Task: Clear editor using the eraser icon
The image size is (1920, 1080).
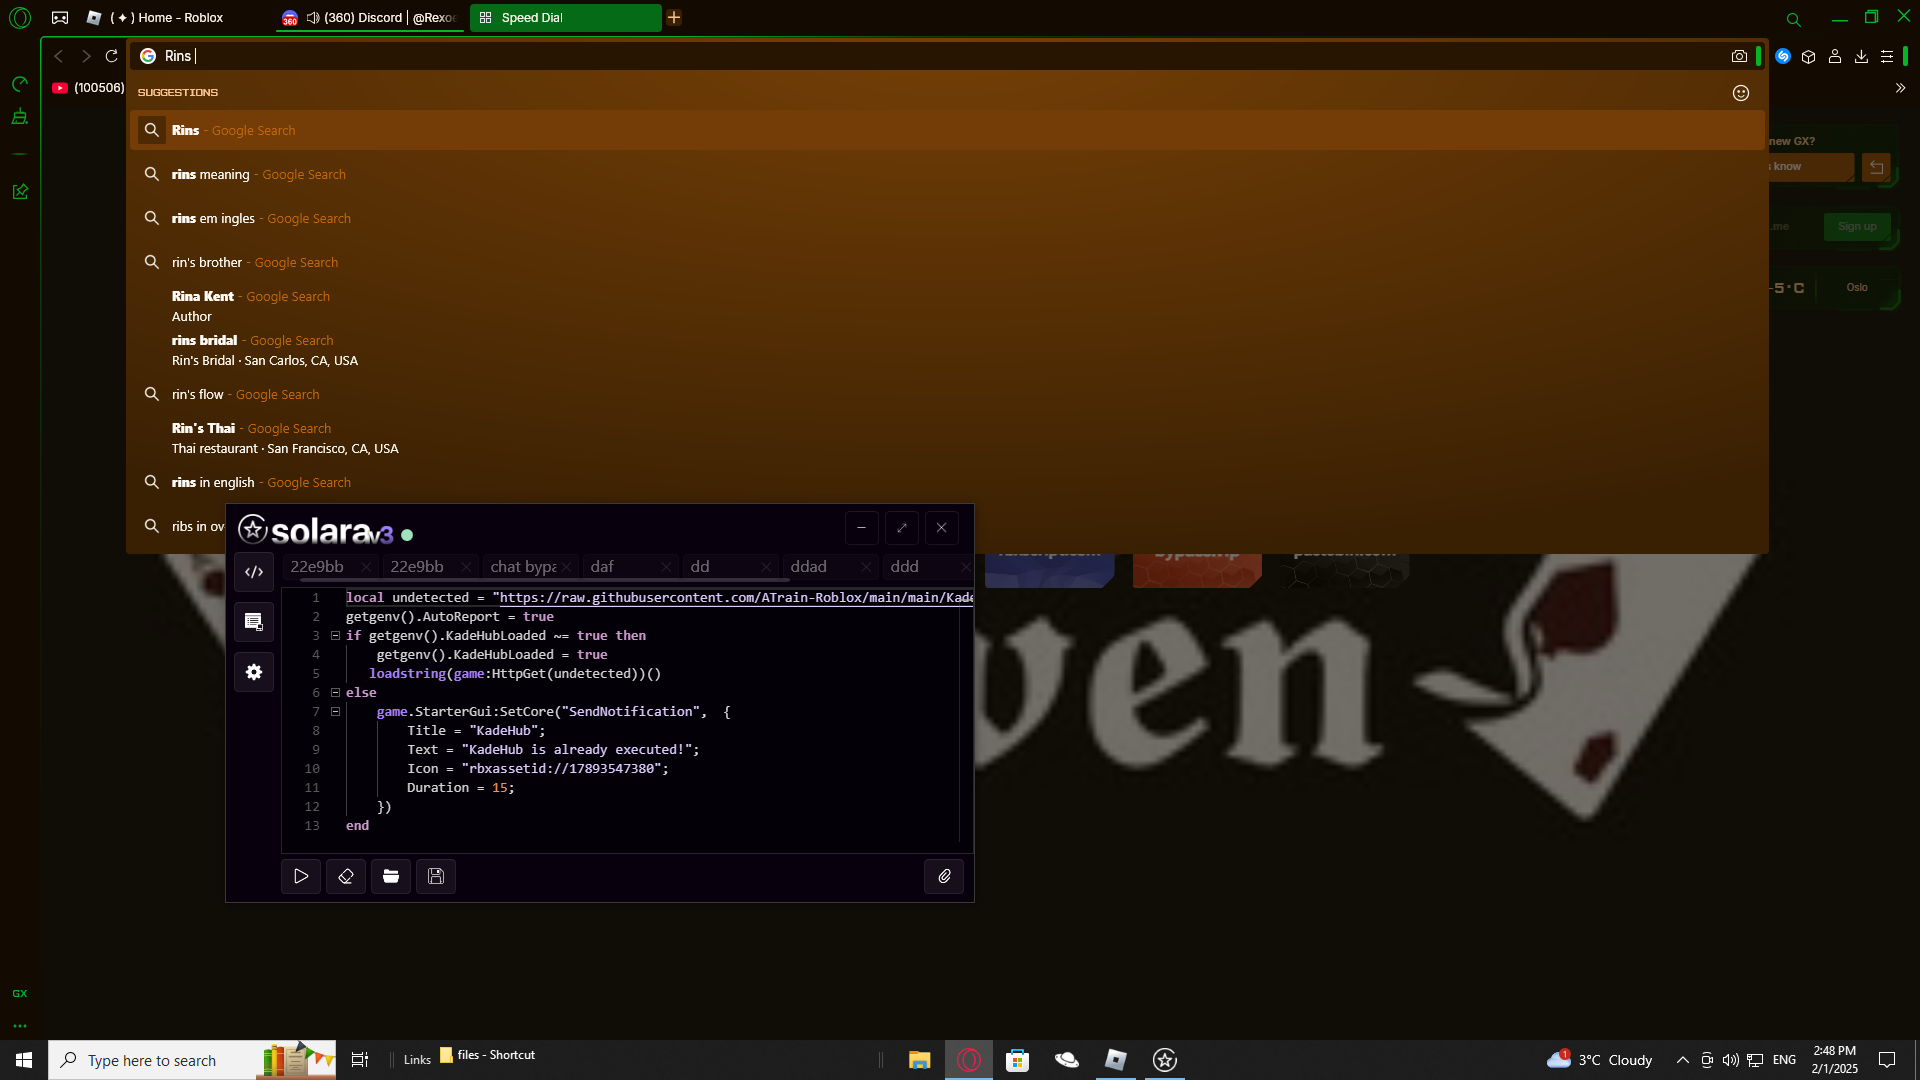Action: [x=346, y=876]
